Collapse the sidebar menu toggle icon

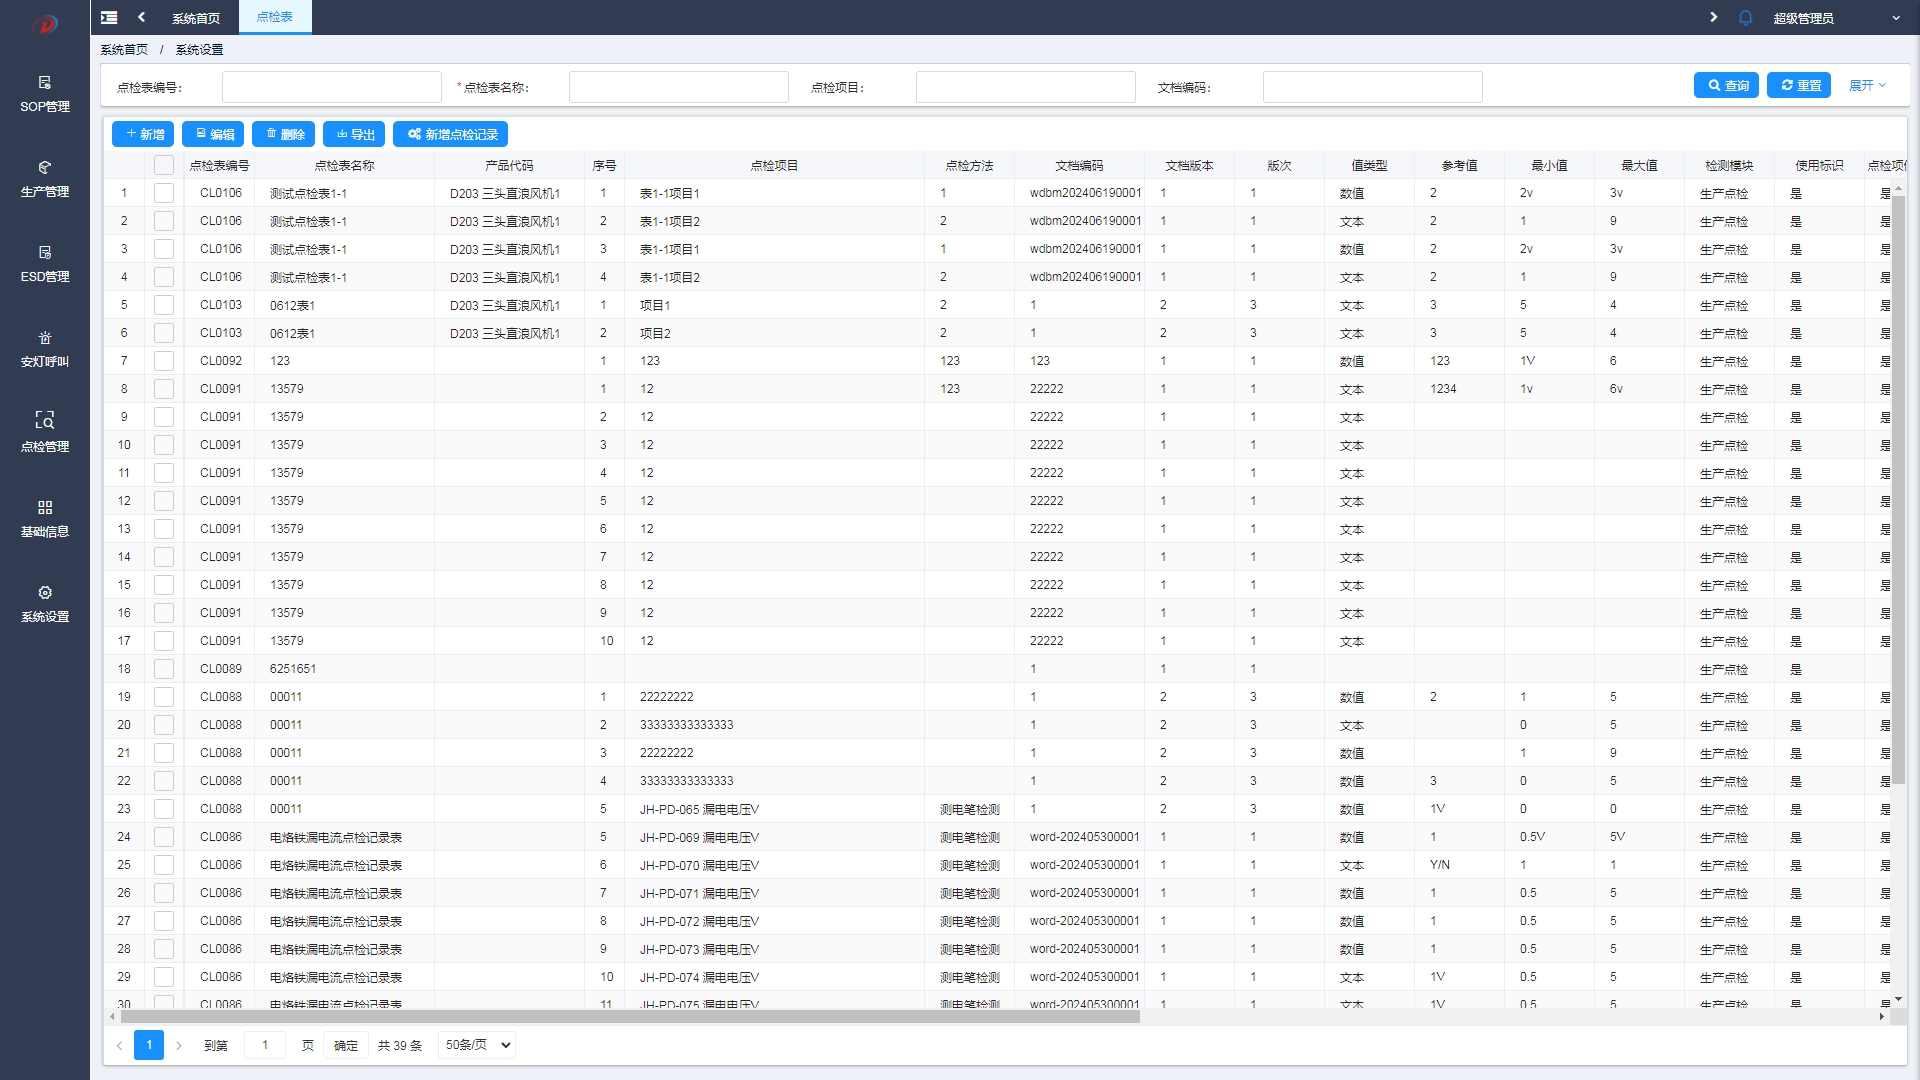click(x=109, y=17)
